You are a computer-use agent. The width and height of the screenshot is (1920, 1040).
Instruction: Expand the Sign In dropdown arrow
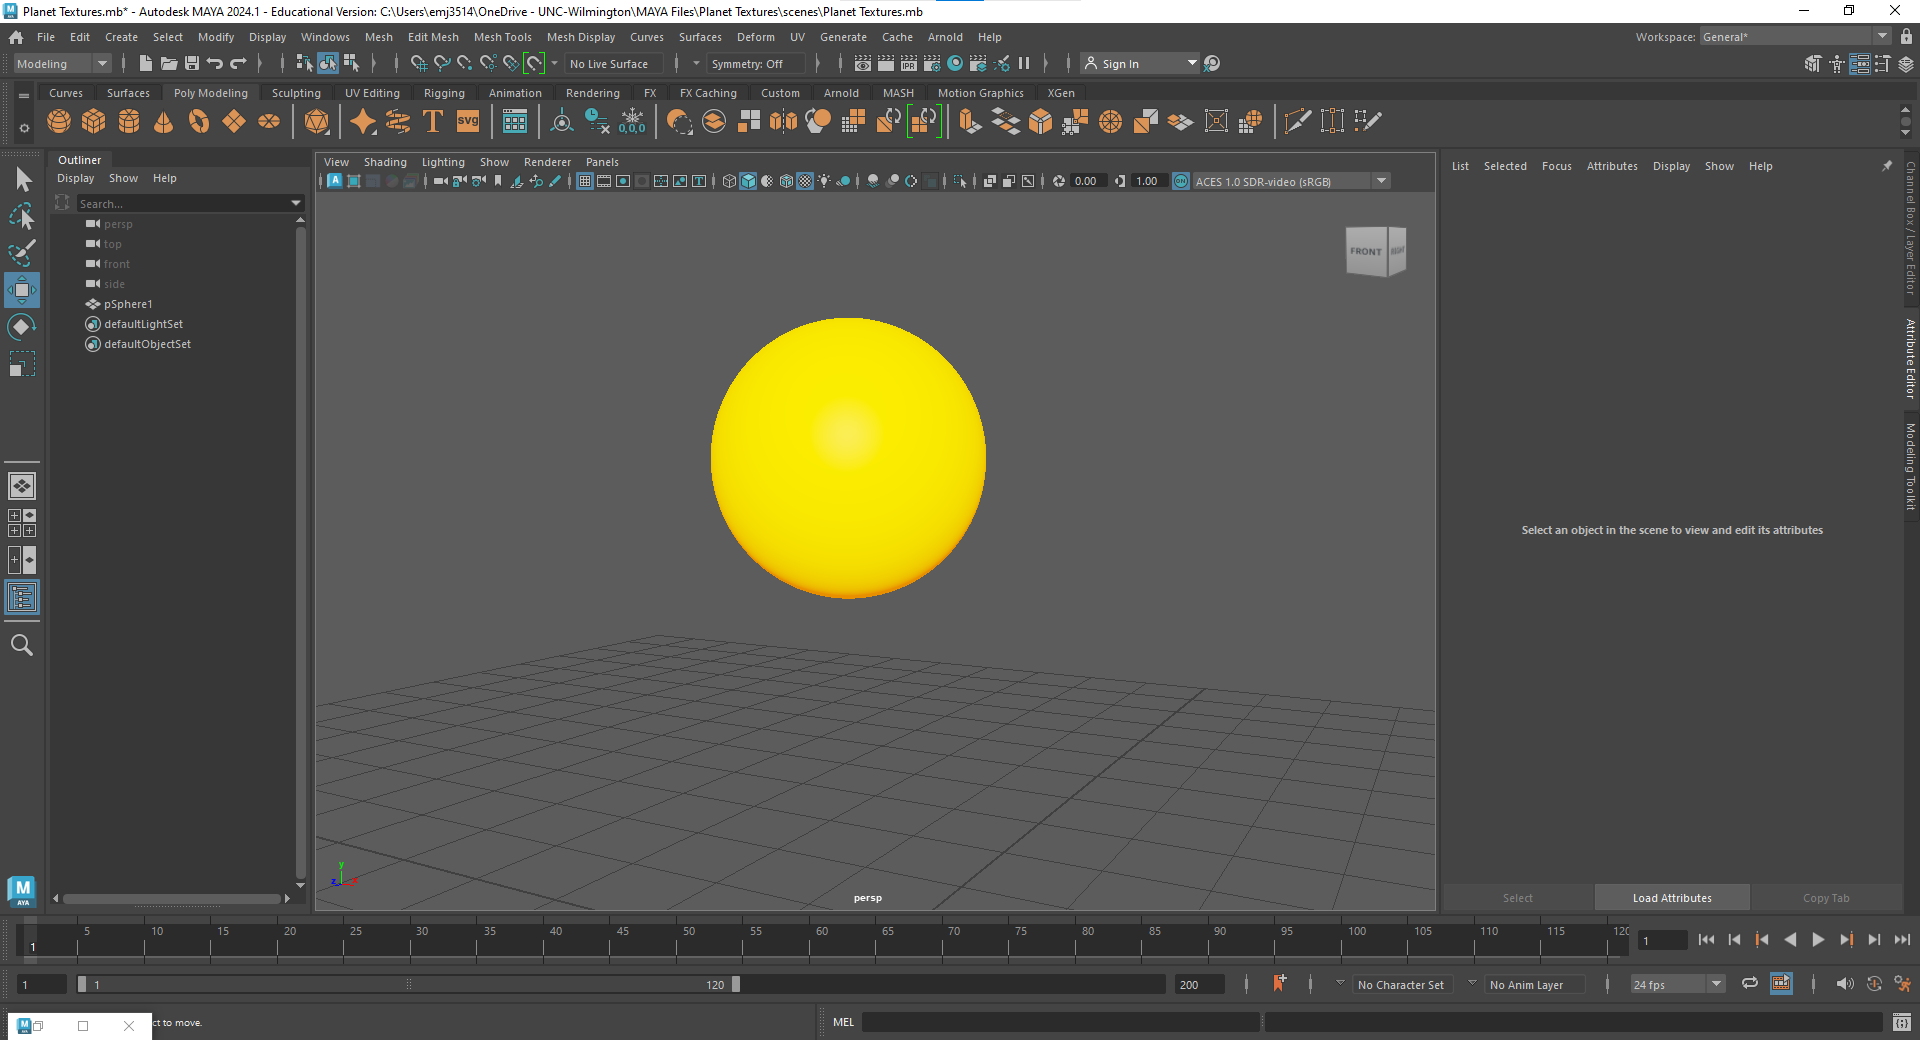pos(1191,63)
